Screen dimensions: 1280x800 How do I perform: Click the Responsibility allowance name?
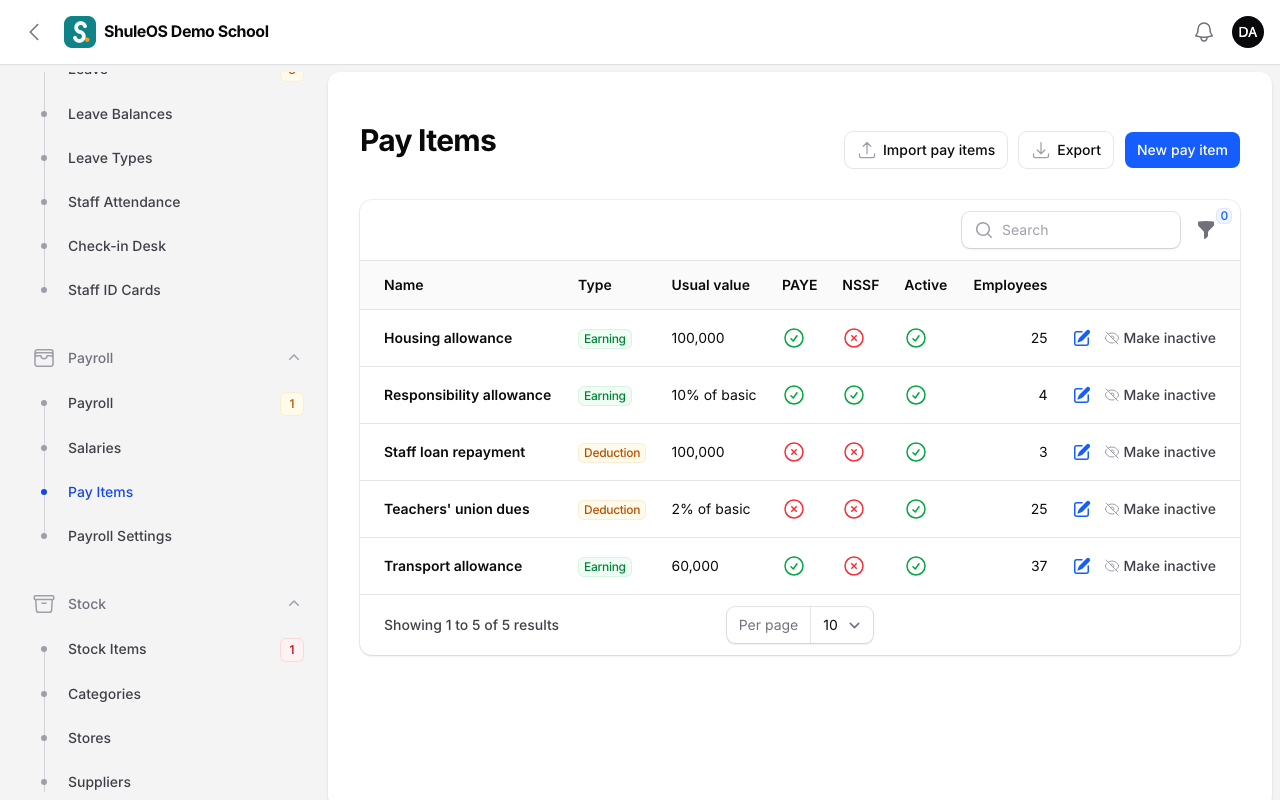(467, 395)
